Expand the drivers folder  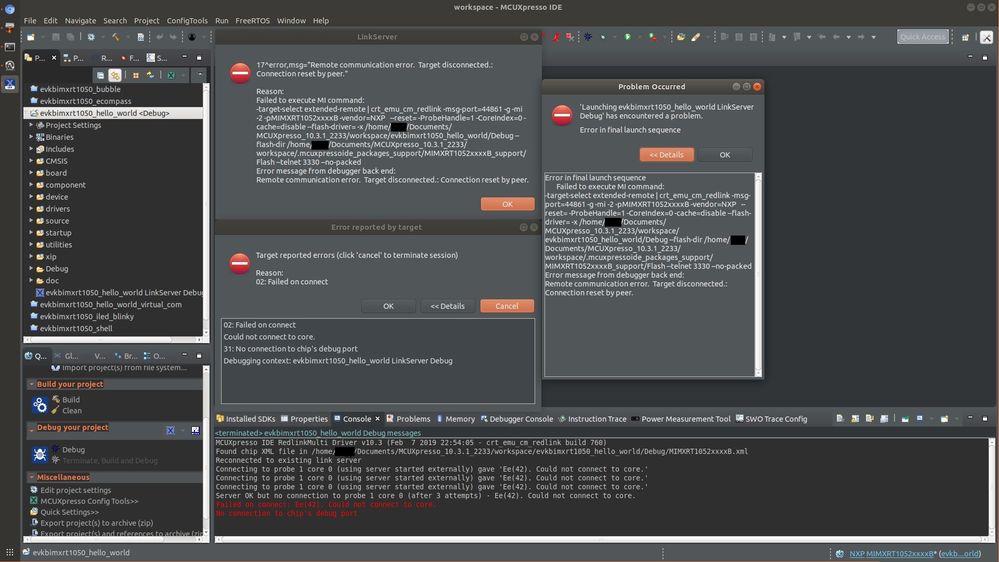pos(31,208)
